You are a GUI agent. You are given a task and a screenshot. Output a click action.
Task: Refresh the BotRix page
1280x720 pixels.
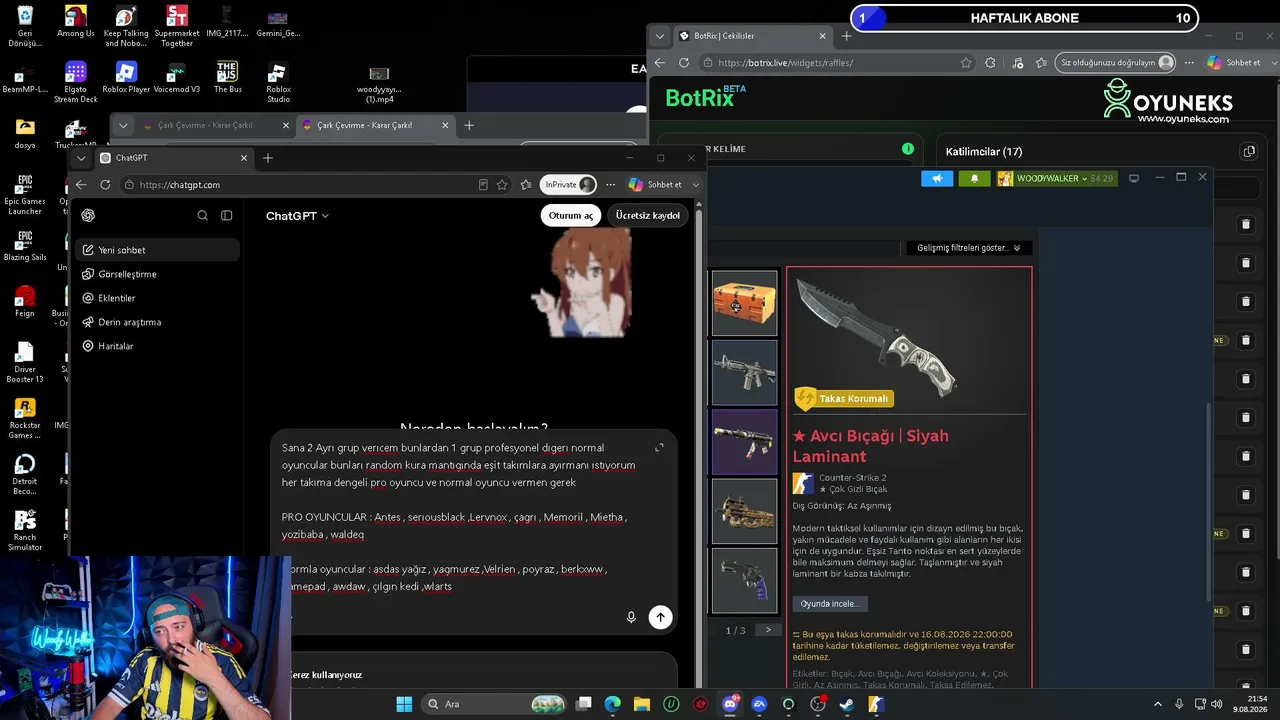684,62
